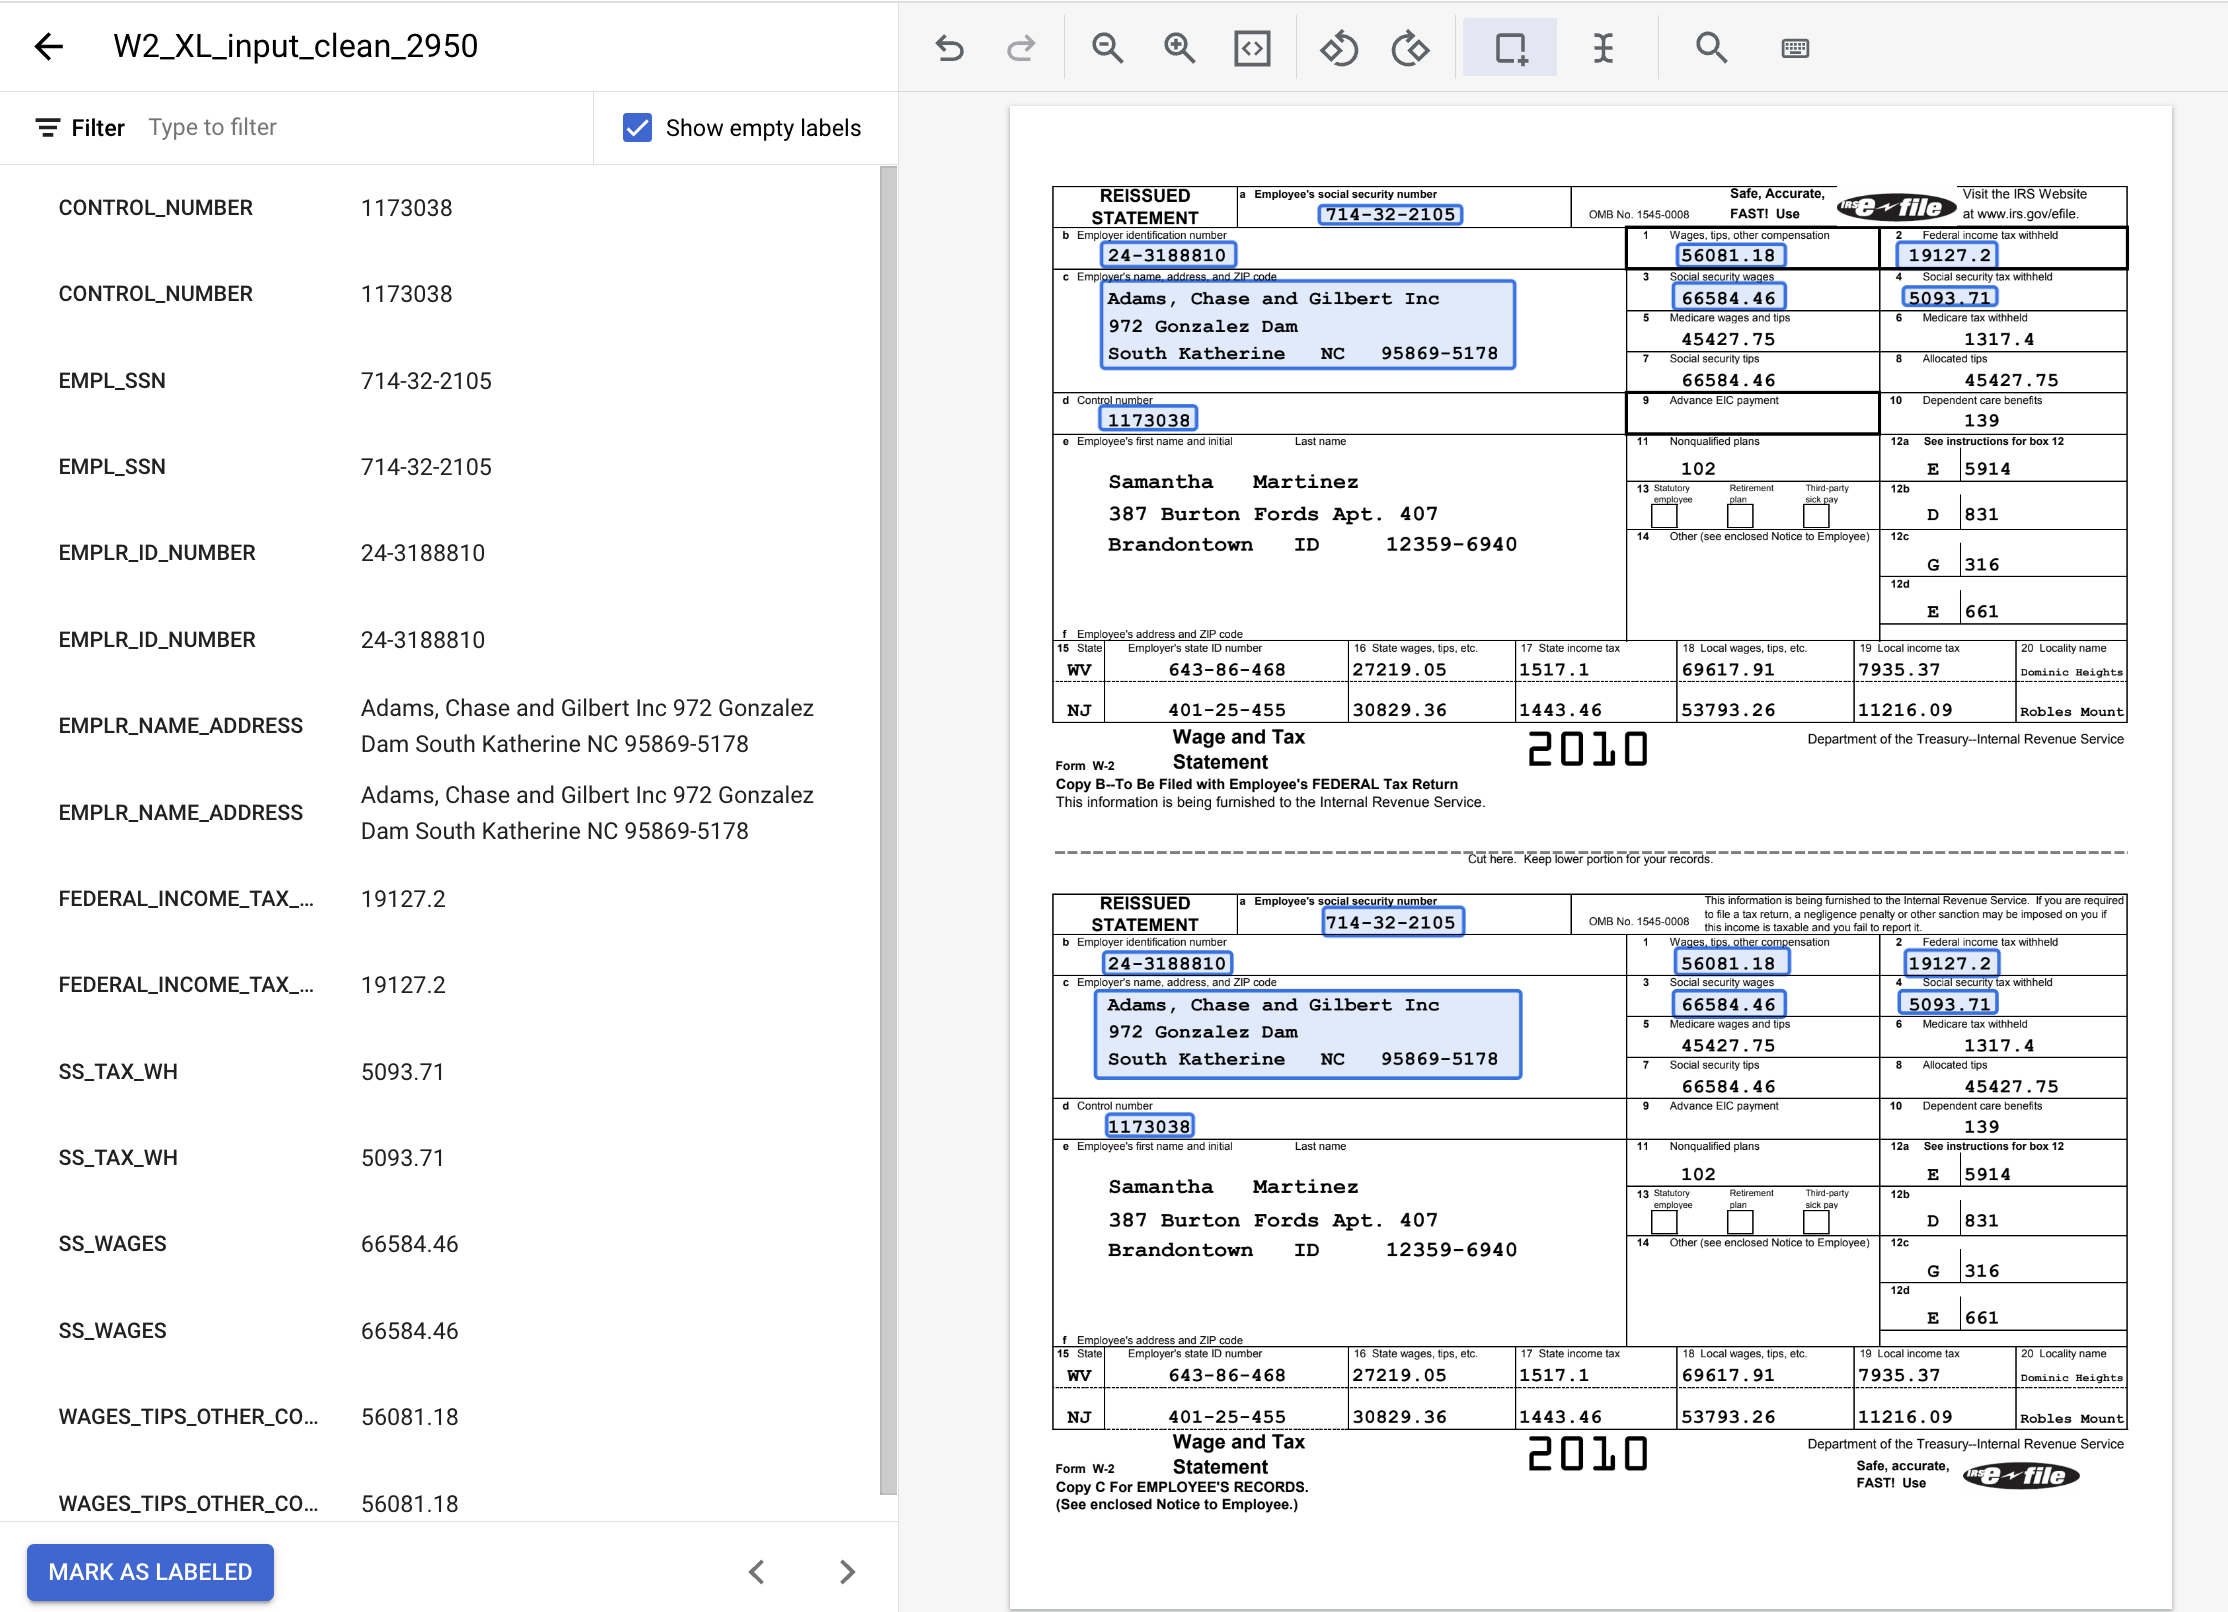The width and height of the screenshot is (2228, 1612).
Task: Click the search icon in toolbar
Action: pyautogui.click(x=1709, y=47)
